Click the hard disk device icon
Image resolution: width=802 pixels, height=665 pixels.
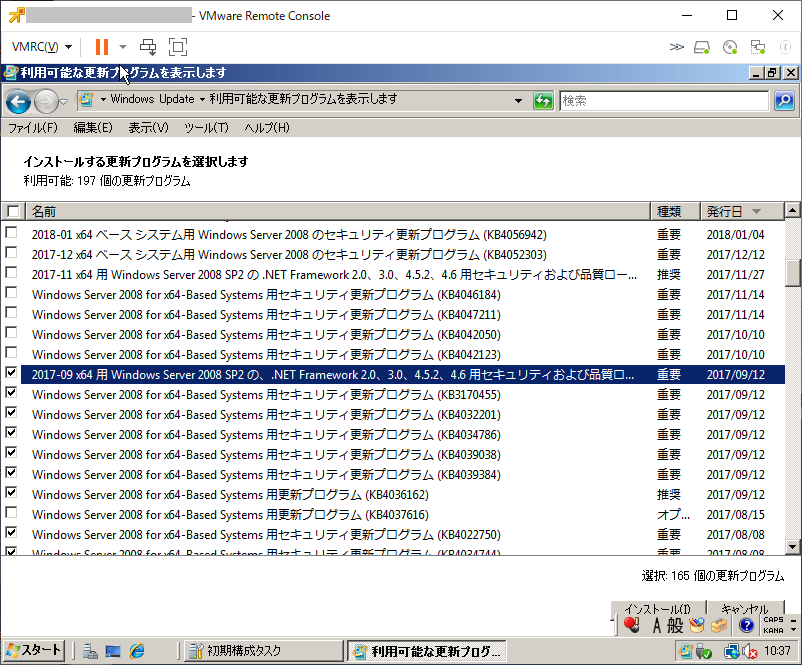click(702, 48)
